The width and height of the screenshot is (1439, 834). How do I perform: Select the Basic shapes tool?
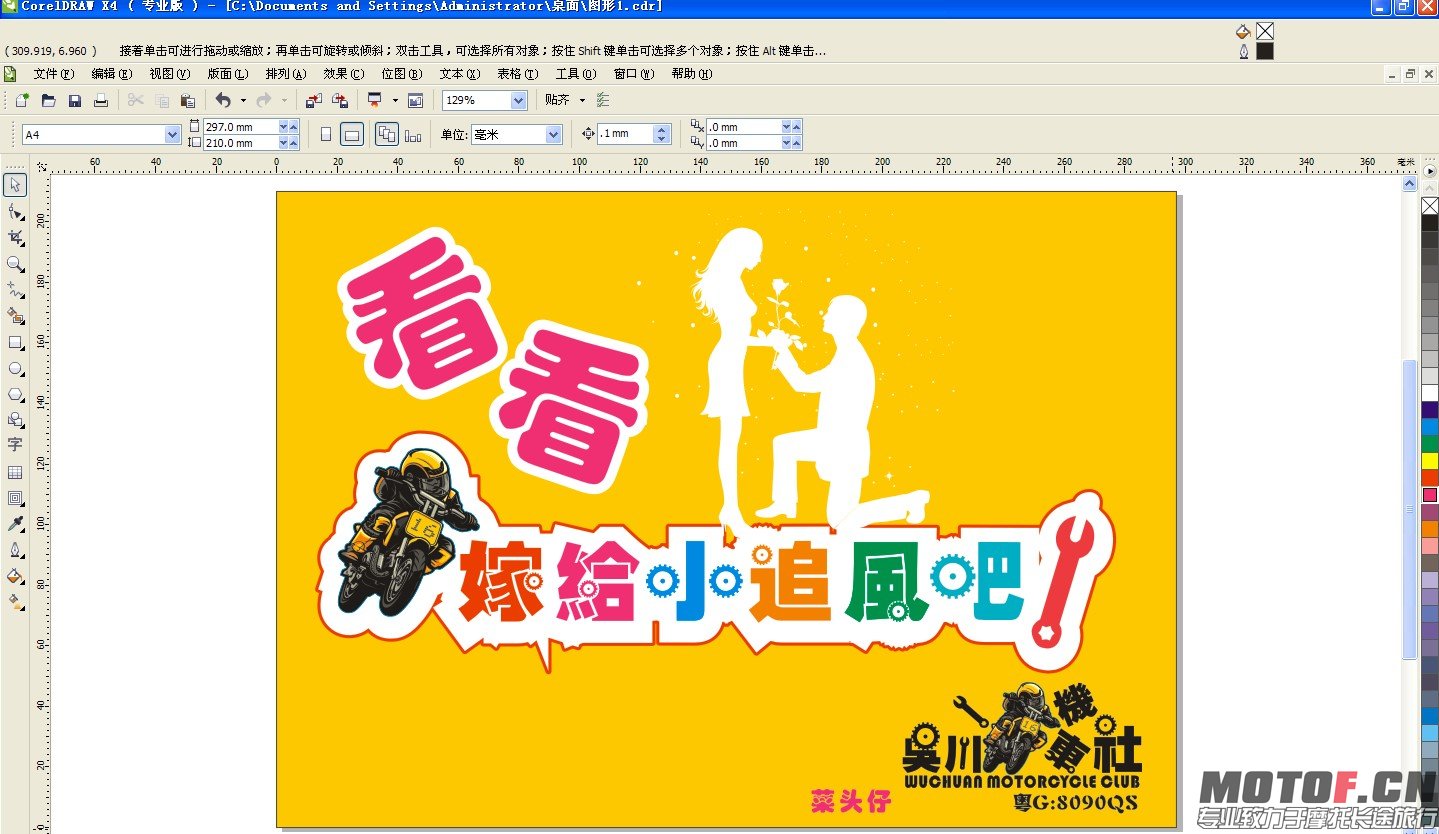coord(15,420)
